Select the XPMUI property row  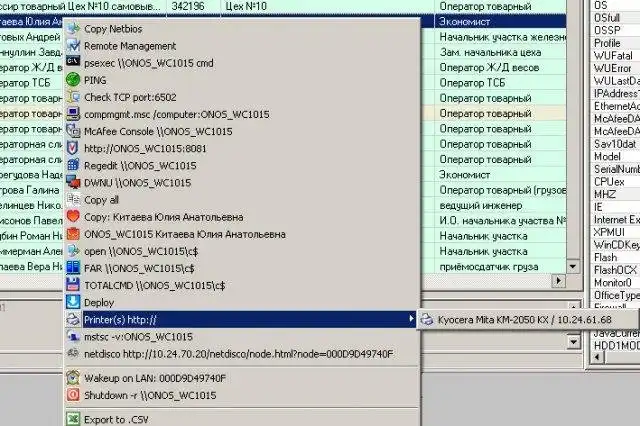[615, 232]
